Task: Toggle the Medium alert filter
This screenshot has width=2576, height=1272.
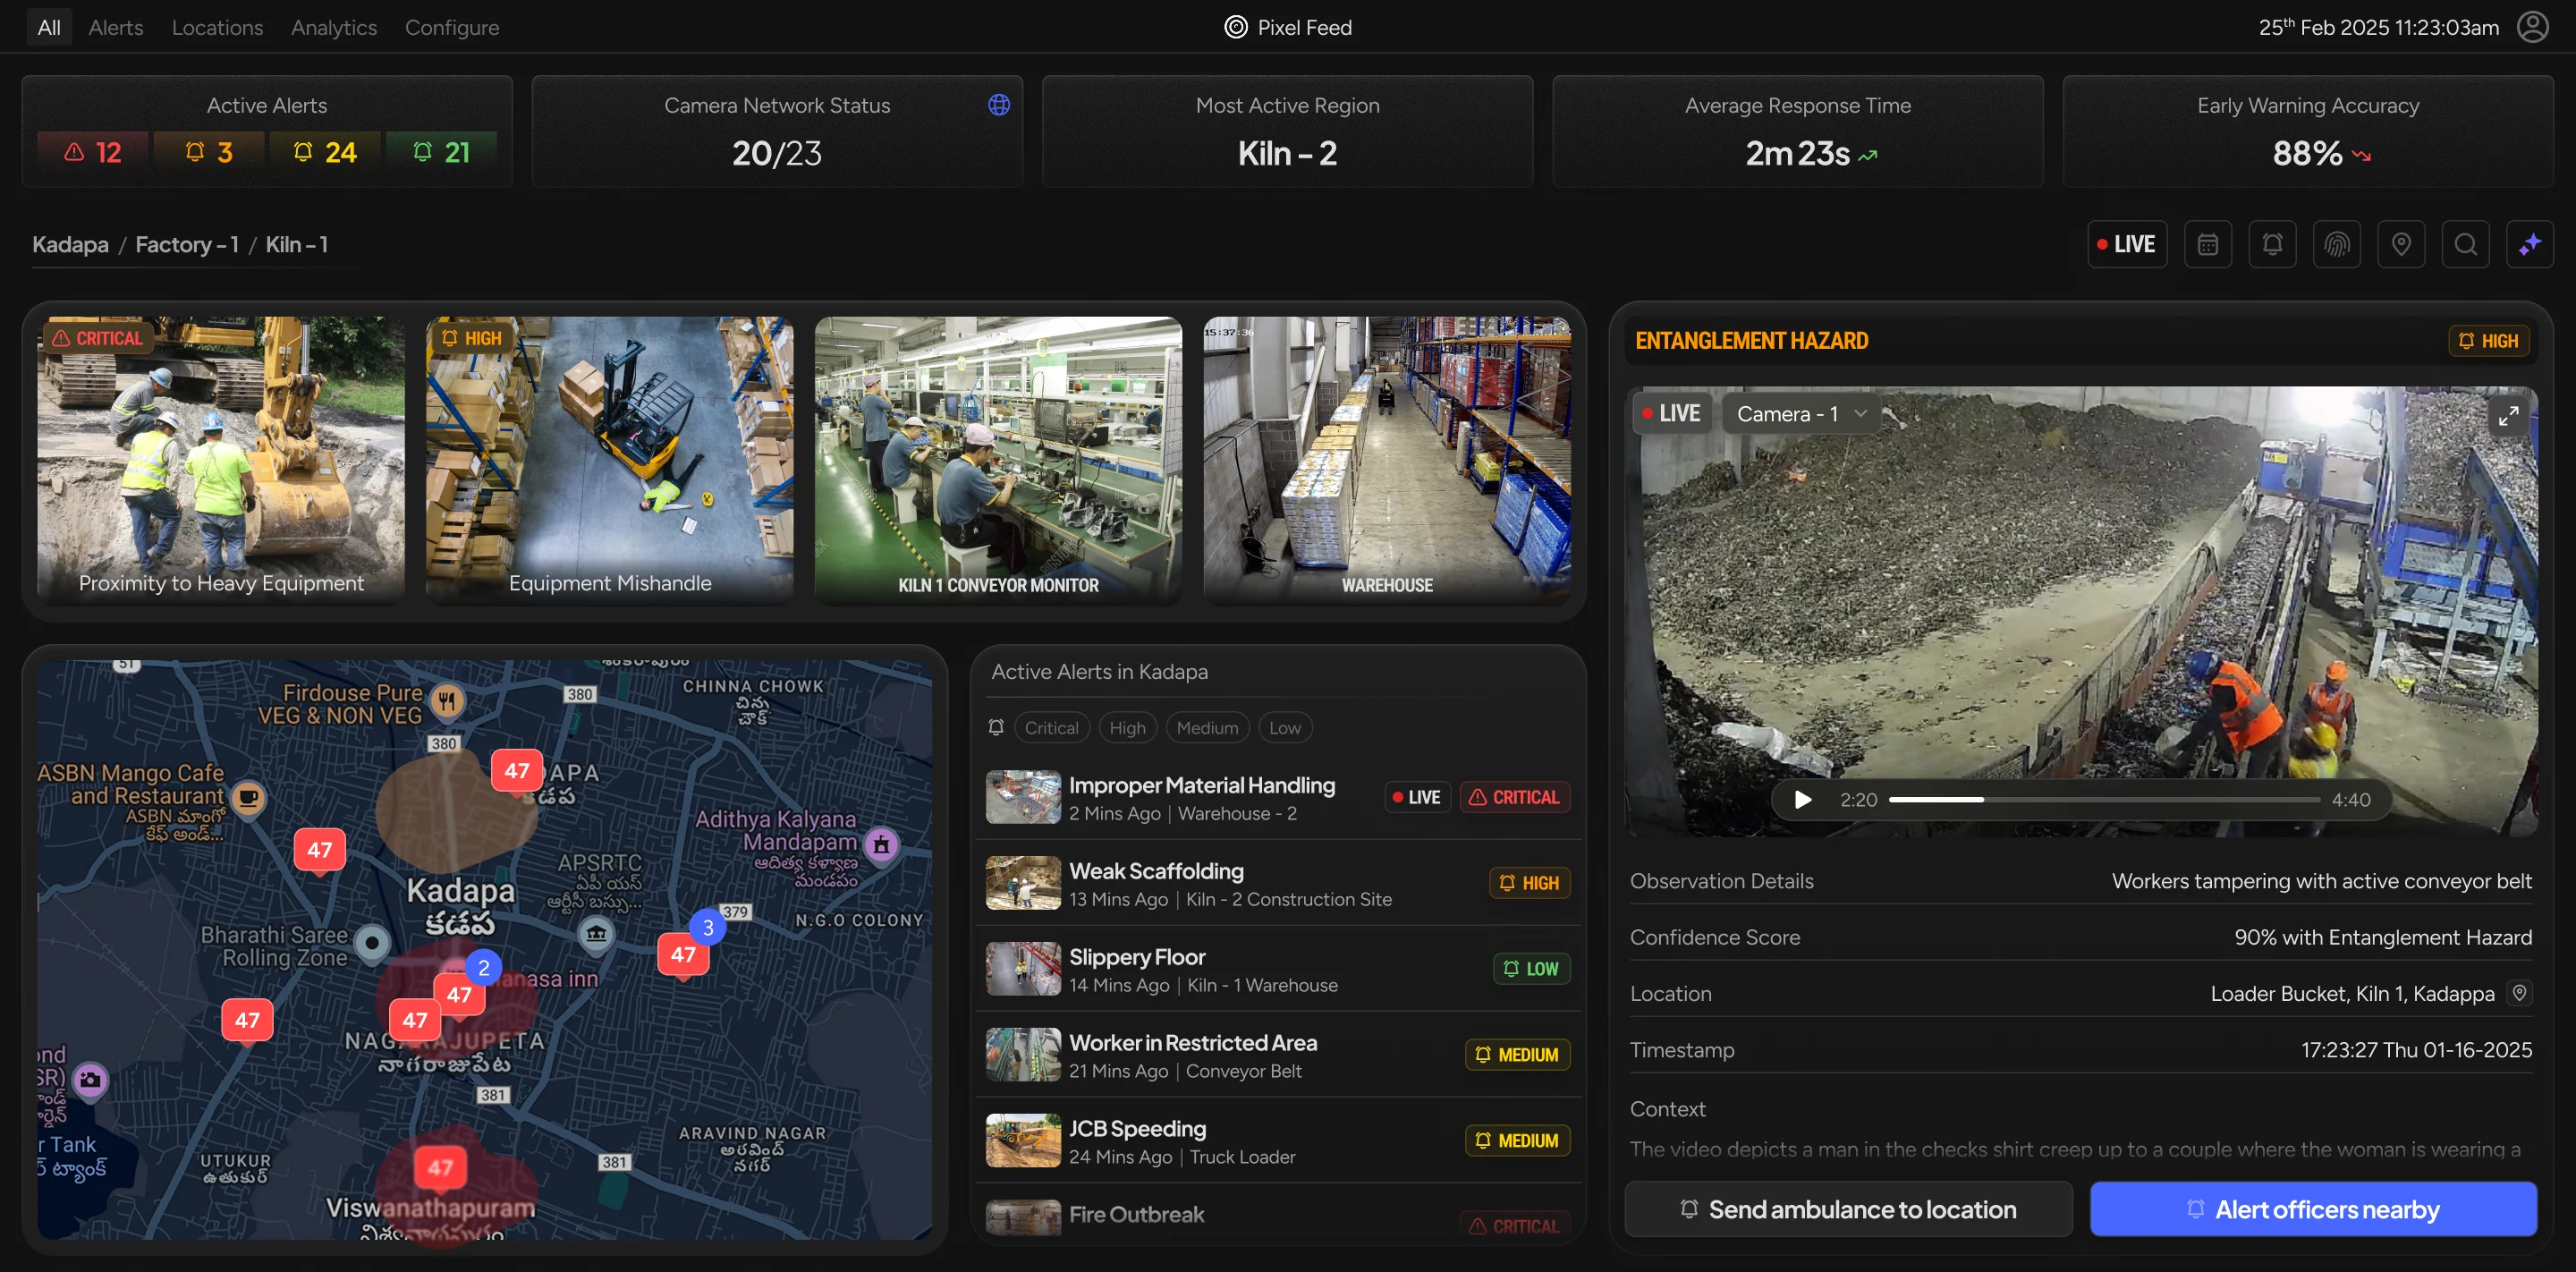Action: pyautogui.click(x=1207, y=727)
